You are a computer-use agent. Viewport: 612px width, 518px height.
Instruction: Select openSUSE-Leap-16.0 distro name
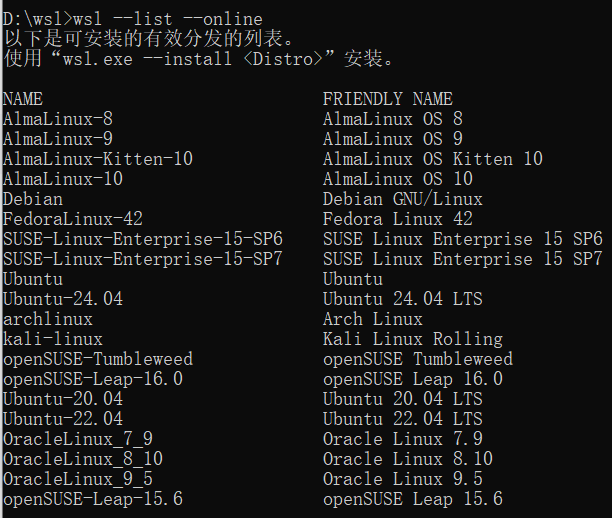[x=93, y=378]
